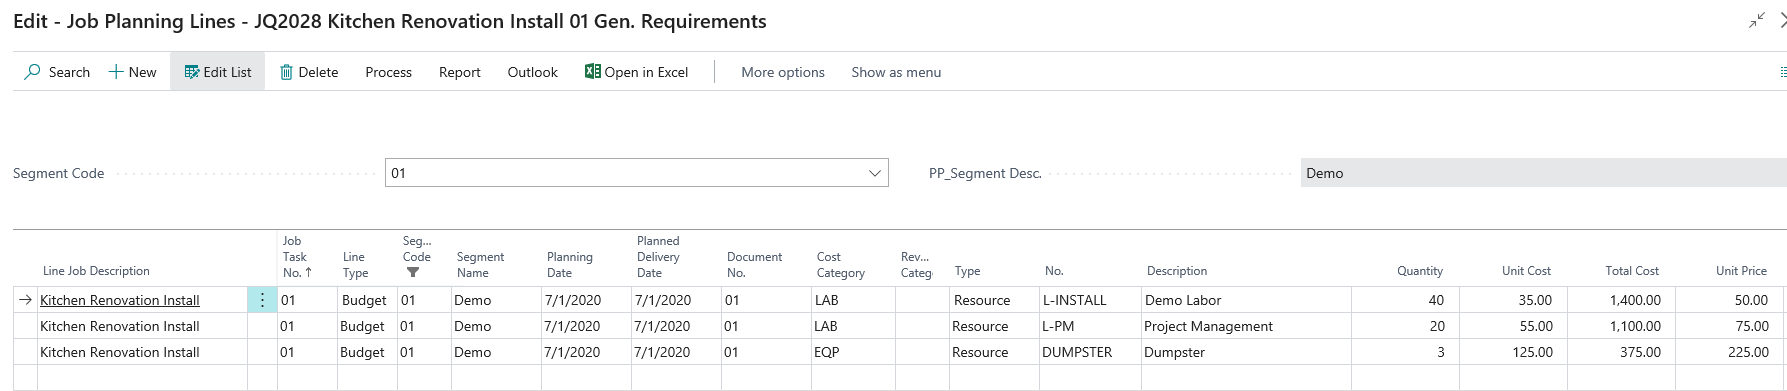Click the Cost Category column header
The height and width of the screenshot is (391, 1787).
[840, 264]
